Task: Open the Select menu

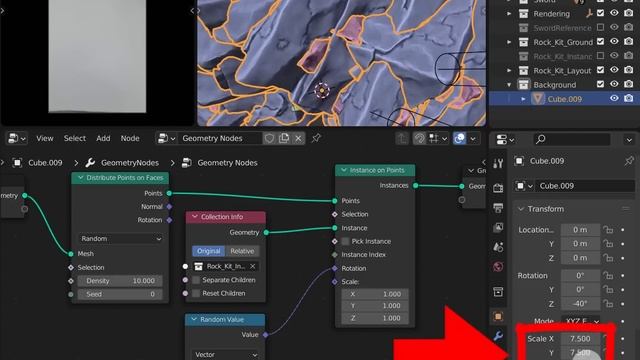Action: coord(75,138)
